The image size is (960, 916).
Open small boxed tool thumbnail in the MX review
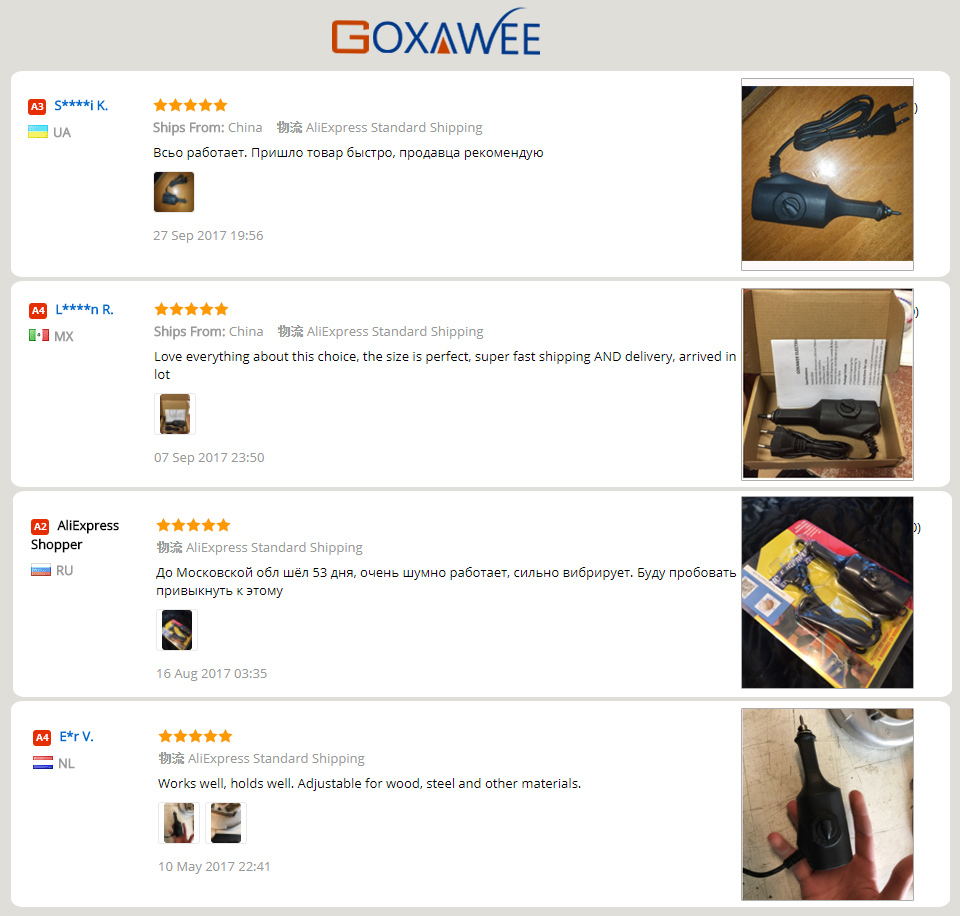(x=175, y=414)
